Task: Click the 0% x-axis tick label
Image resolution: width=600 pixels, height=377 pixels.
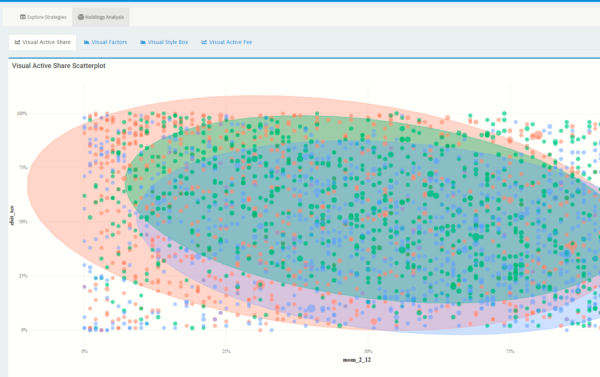Action: 84,351
